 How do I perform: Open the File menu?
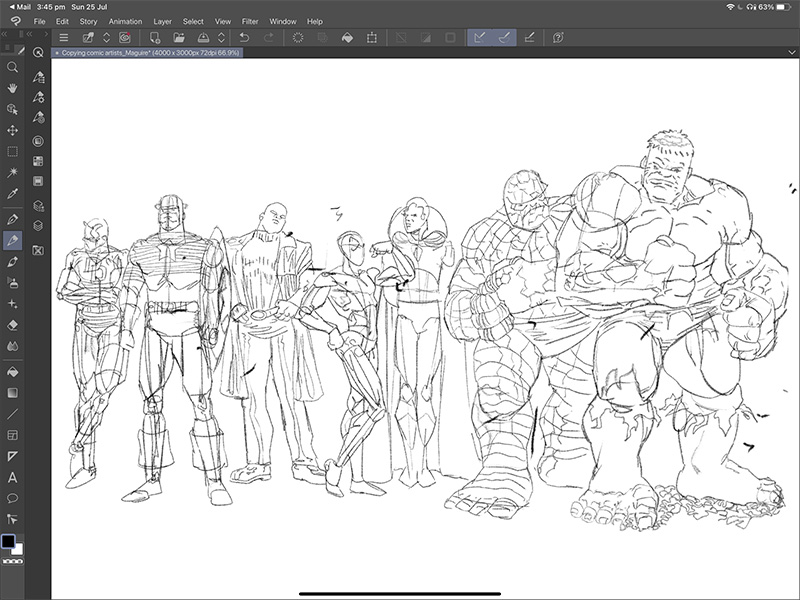(39, 21)
